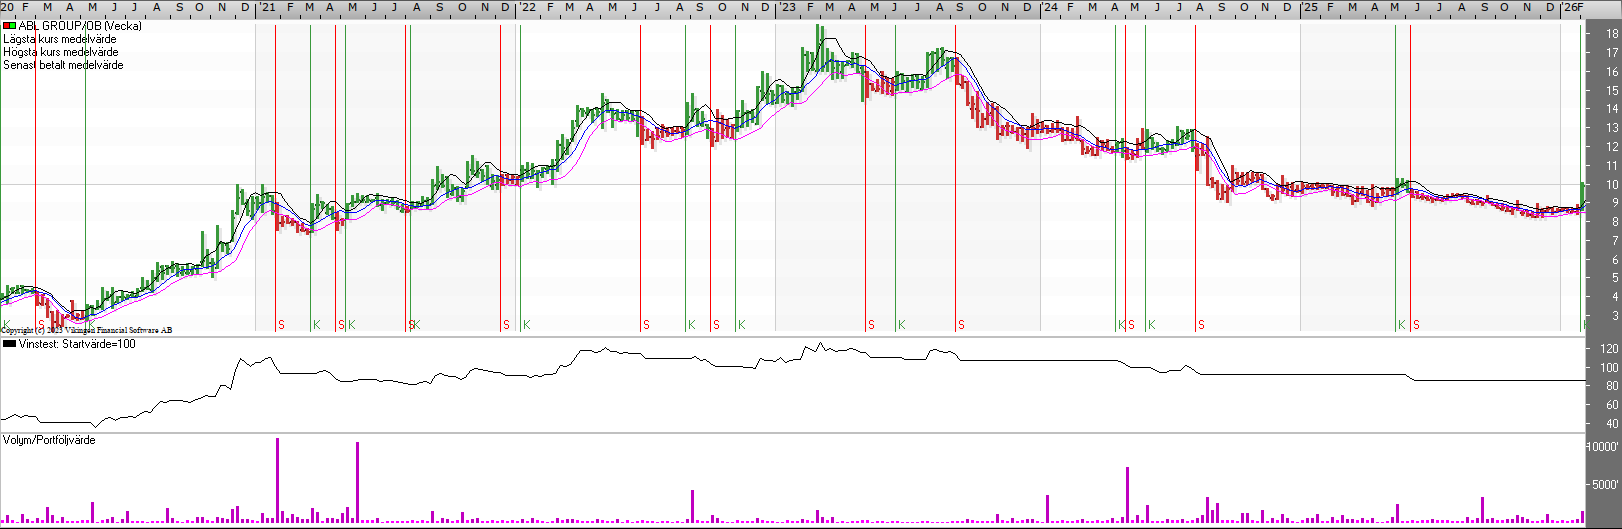The image size is (1622, 529).
Task: Click first green K buy marker after '22
Action: pyautogui.click(x=527, y=325)
